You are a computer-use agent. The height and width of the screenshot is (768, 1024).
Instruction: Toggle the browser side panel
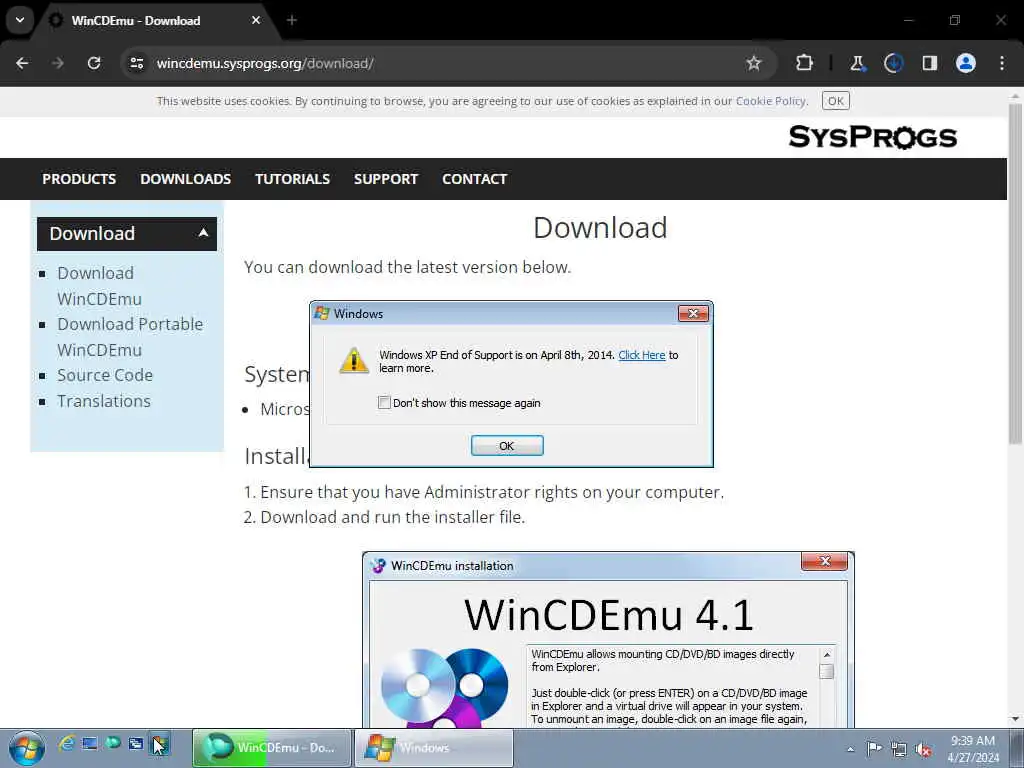tap(929, 63)
